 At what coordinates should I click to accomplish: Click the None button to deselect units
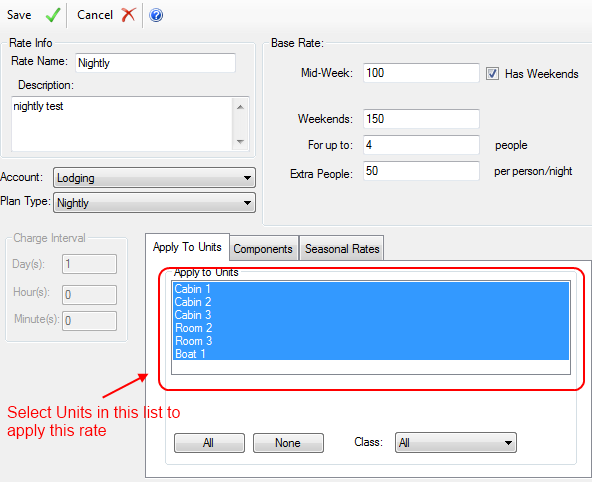tap(288, 443)
